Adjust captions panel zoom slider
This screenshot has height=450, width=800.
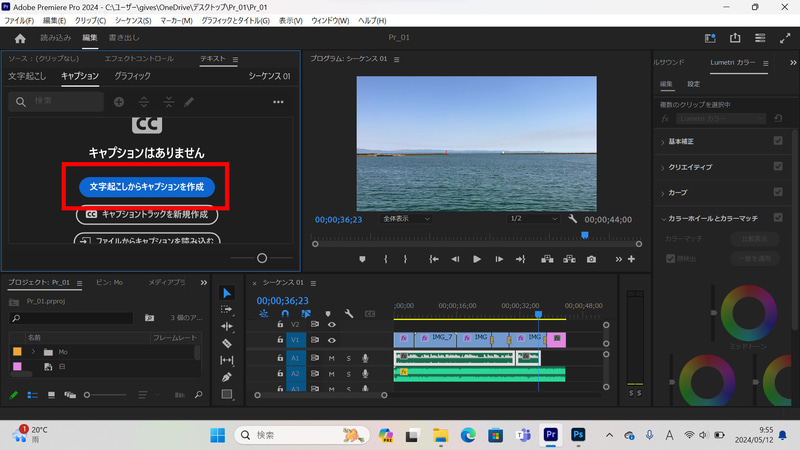point(262,258)
